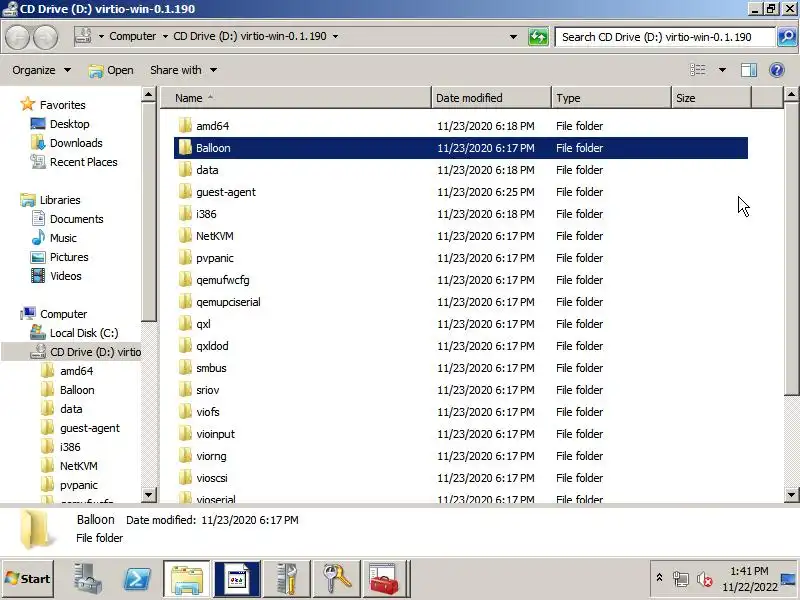This screenshot has width=800, height=600.
Task: Select the qemupciserial folder
Action: coord(461,302)
